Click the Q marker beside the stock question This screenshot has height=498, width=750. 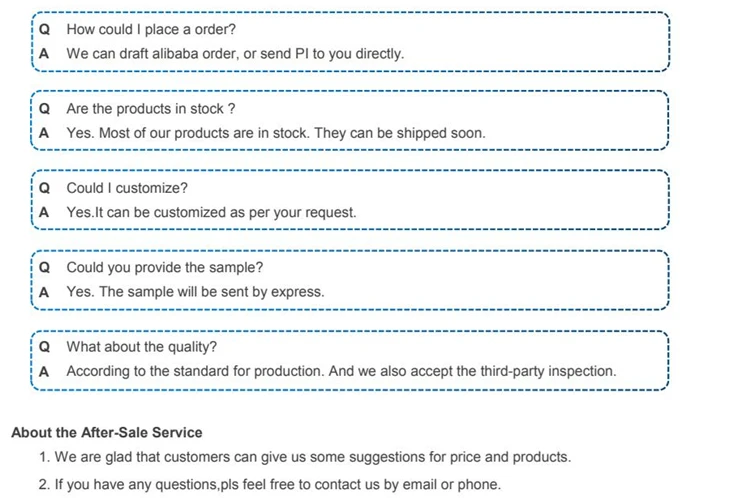pyautogui.click(x=44, y=109)
